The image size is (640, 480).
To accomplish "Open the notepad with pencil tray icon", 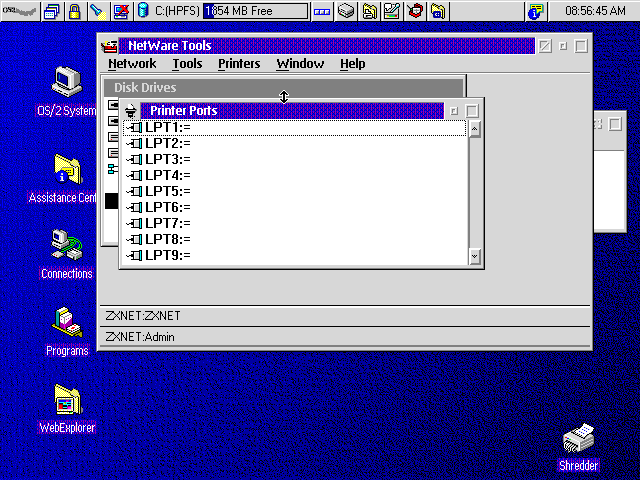I will pos(391,11).
